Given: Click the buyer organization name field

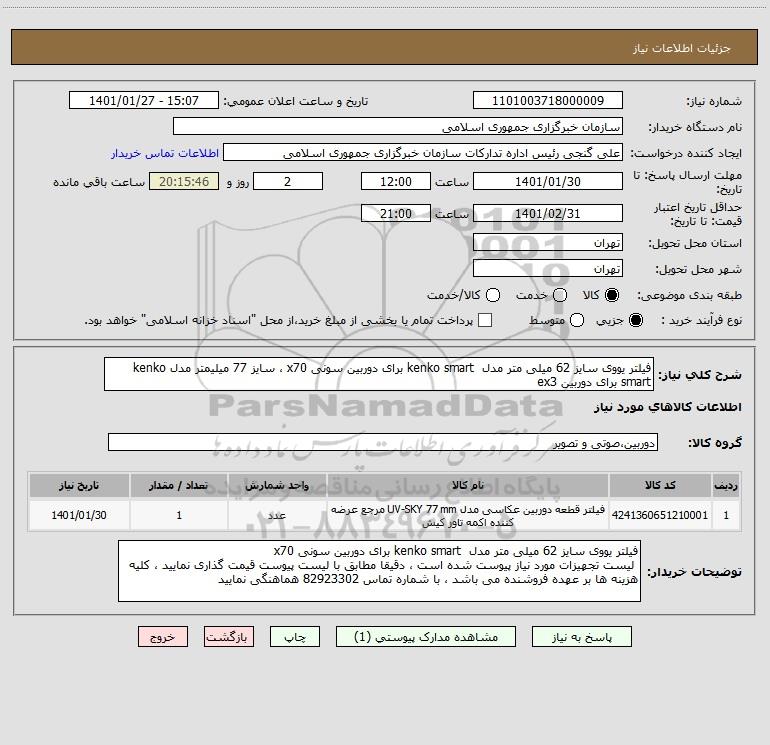Looking at the screenshot, I should click(x=398, y=127).
